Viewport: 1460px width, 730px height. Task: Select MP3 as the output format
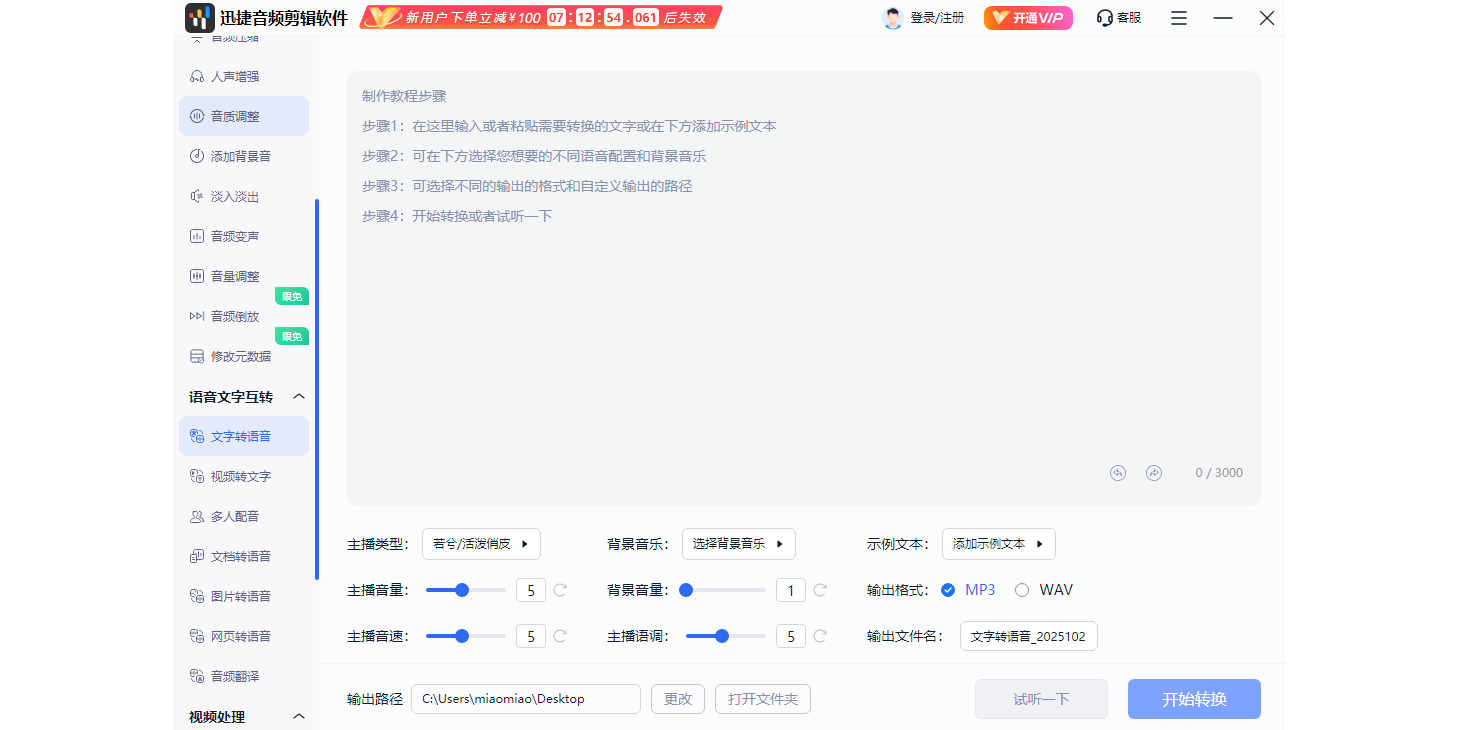tap(948, 590)
